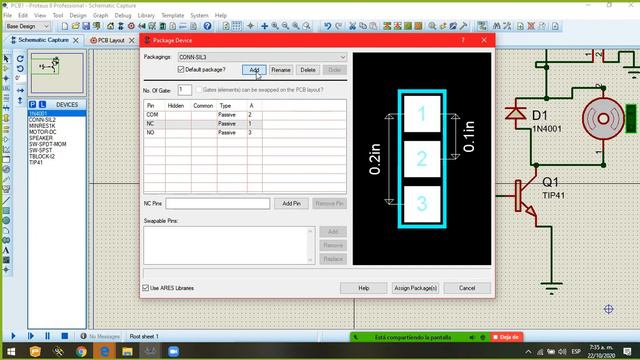Viewport: 640px width, 360px height.
Task: Click the Cancel button in dialog
Action: tap(467, 288)
